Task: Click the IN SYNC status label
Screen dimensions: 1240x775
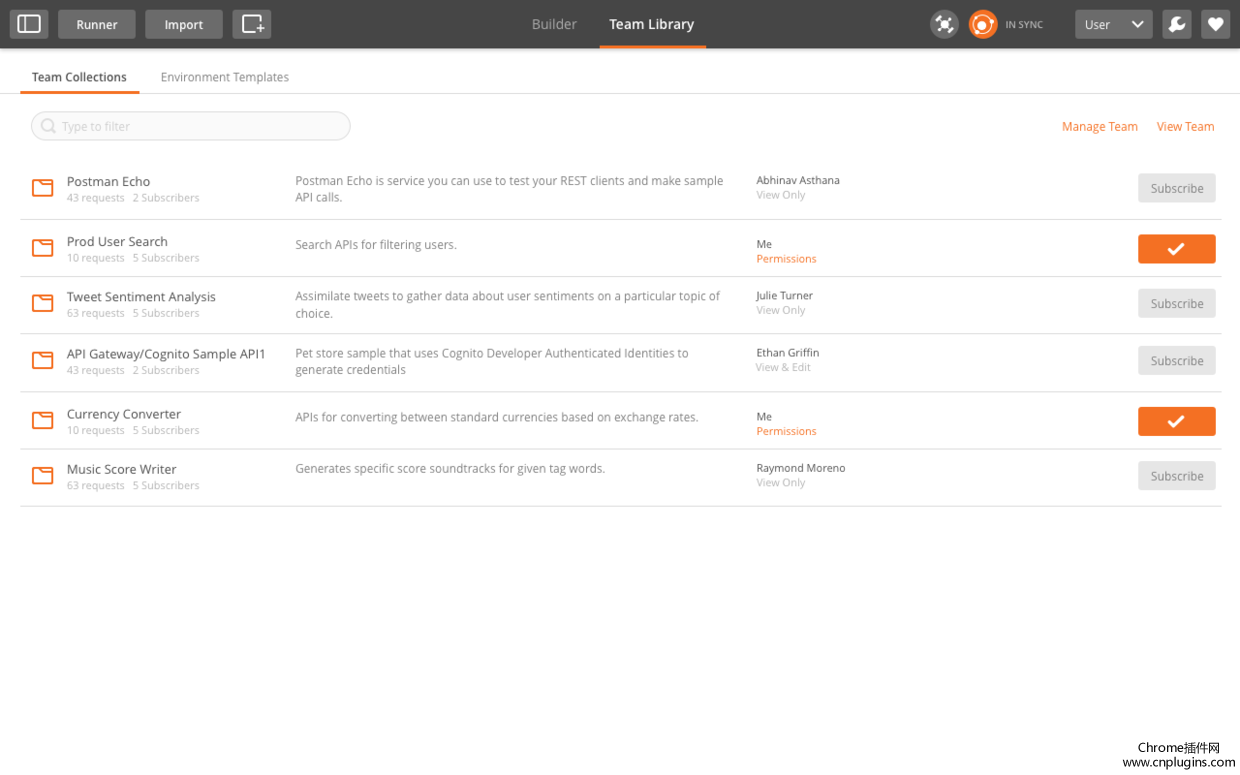Action: pos(1024,25)
